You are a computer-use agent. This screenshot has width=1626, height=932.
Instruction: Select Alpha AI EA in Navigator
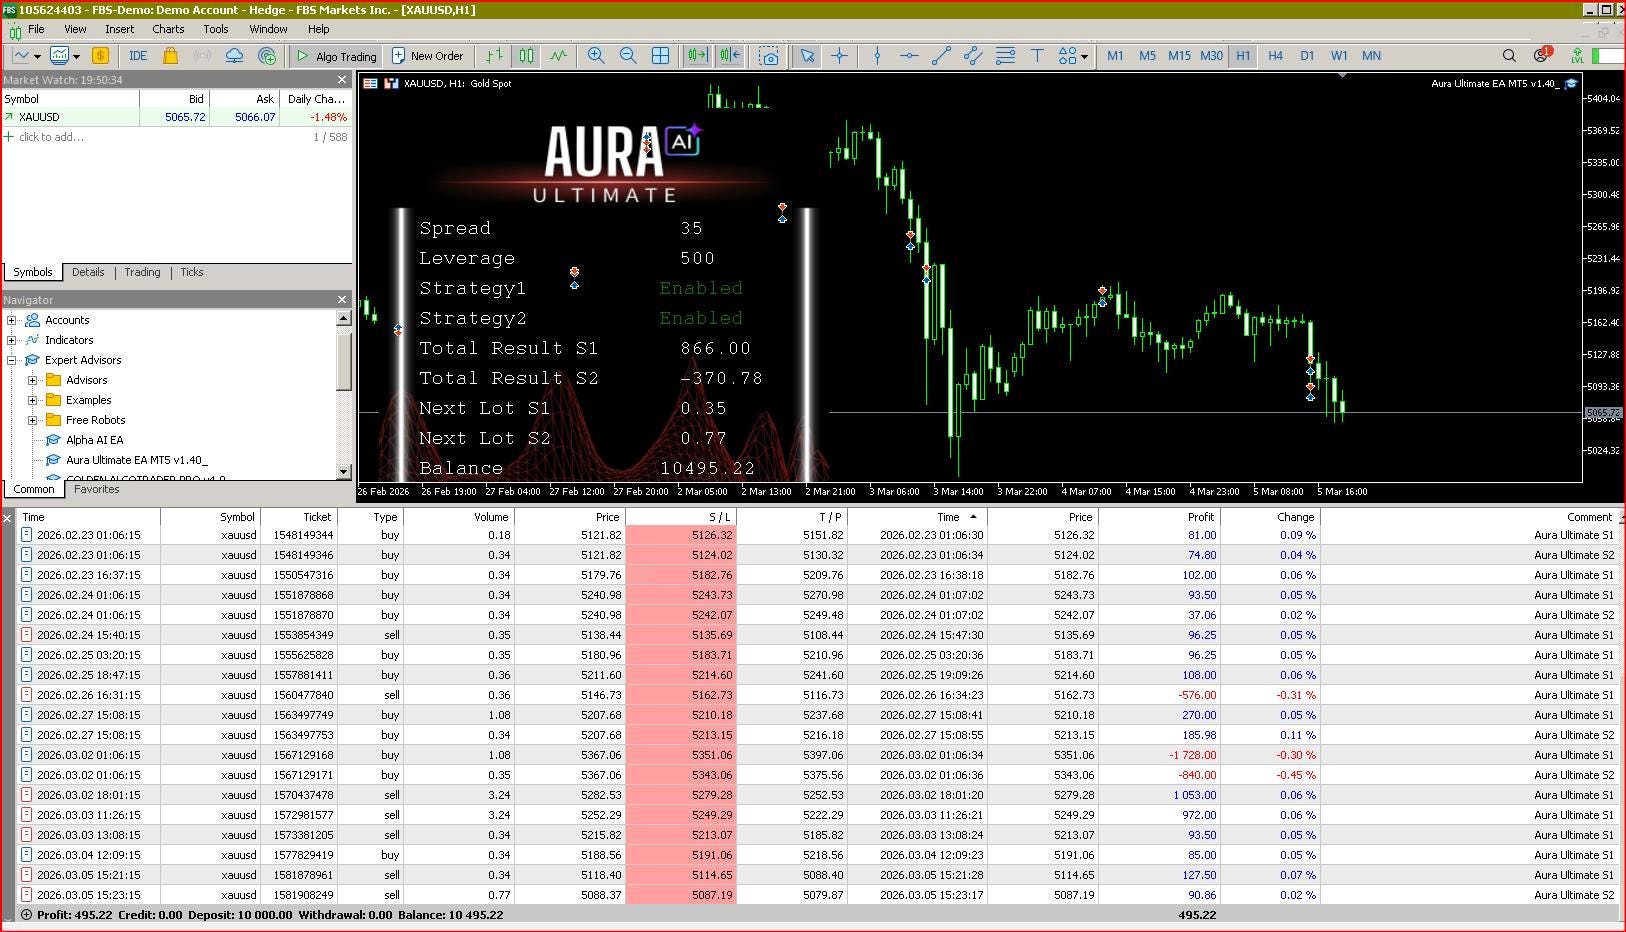[x=94, y=440]
